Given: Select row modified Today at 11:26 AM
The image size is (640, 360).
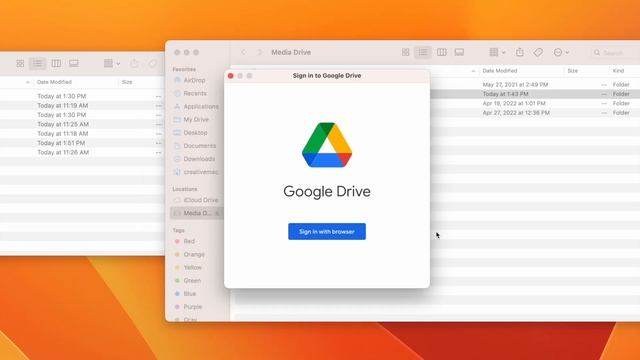Looking at the screenshot, I should (x=82, y=152).
